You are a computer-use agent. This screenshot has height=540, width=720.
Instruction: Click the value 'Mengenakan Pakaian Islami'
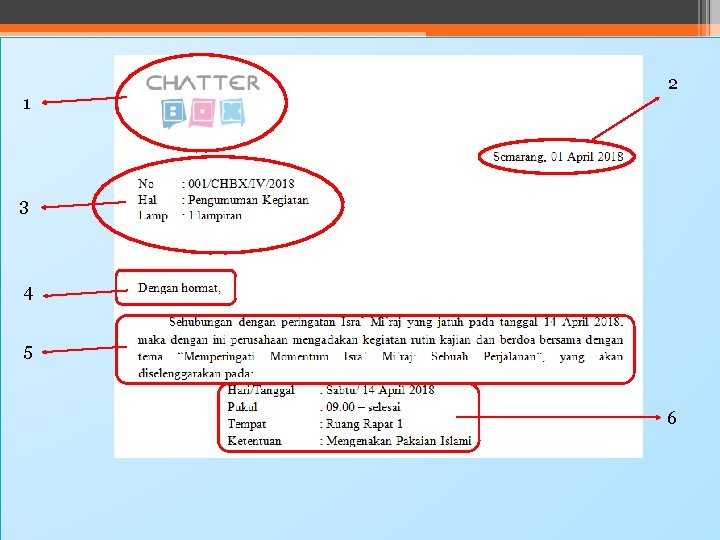point(399,441)
